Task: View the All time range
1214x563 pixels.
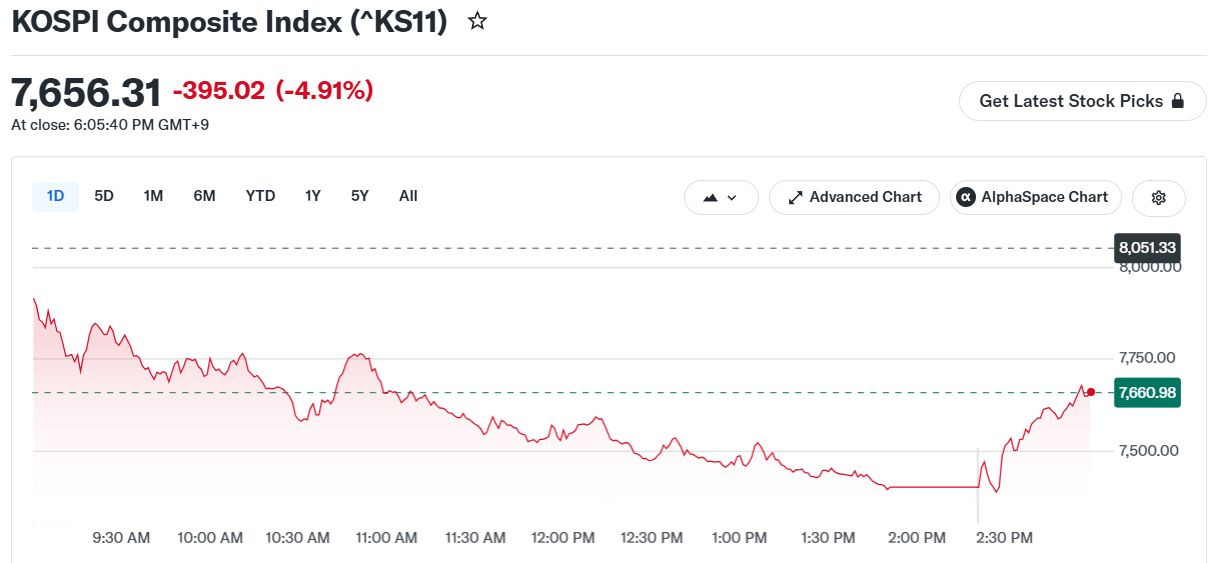Action: [x=408, y=196]
